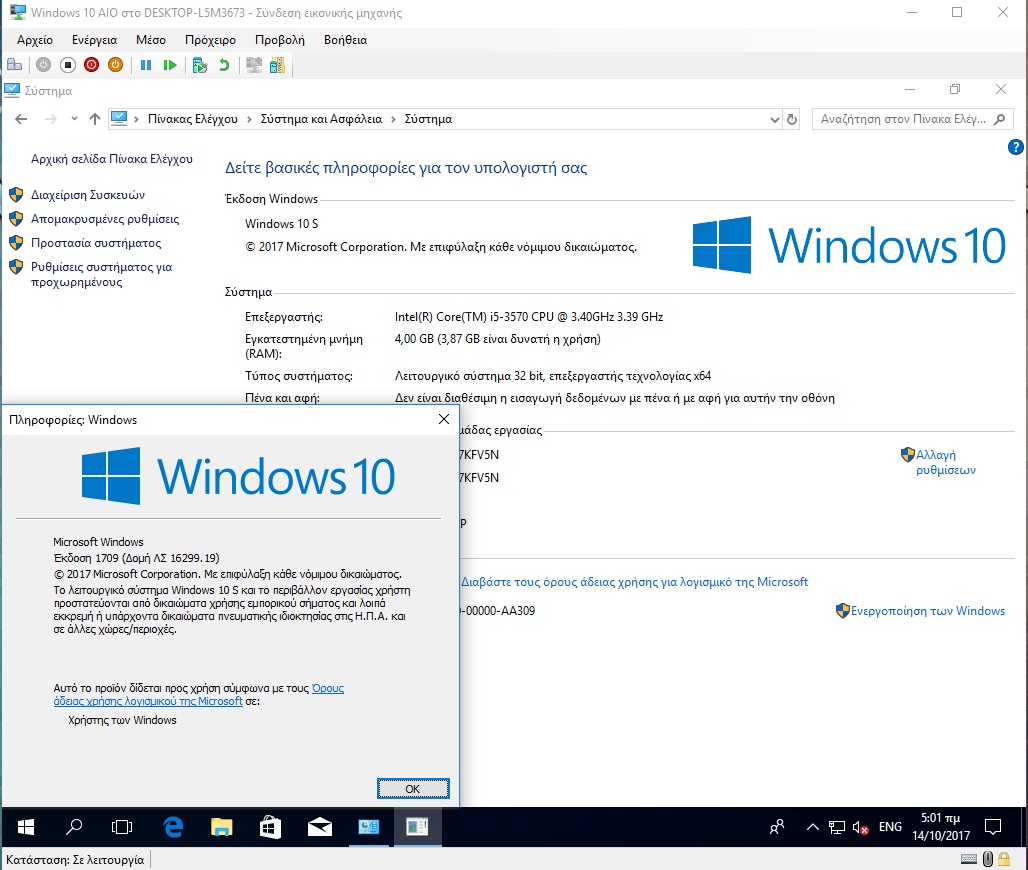Click the Enhanced Session monitors icon

254,65
